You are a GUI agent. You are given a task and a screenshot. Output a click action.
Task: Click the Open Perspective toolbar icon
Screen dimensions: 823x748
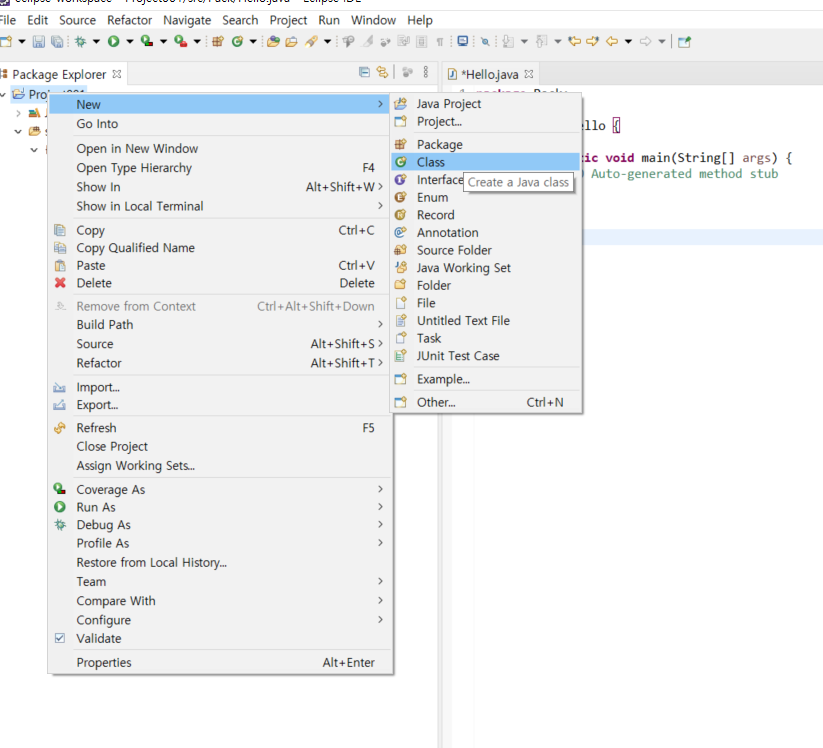(x=684, y=41)
